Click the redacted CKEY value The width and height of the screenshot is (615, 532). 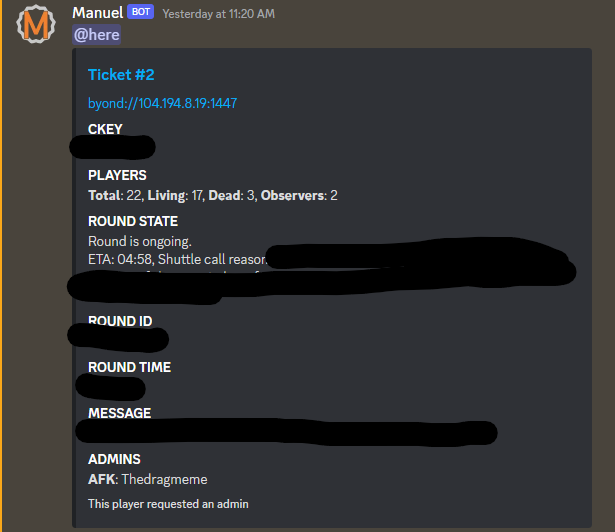(x=112, y=147)
